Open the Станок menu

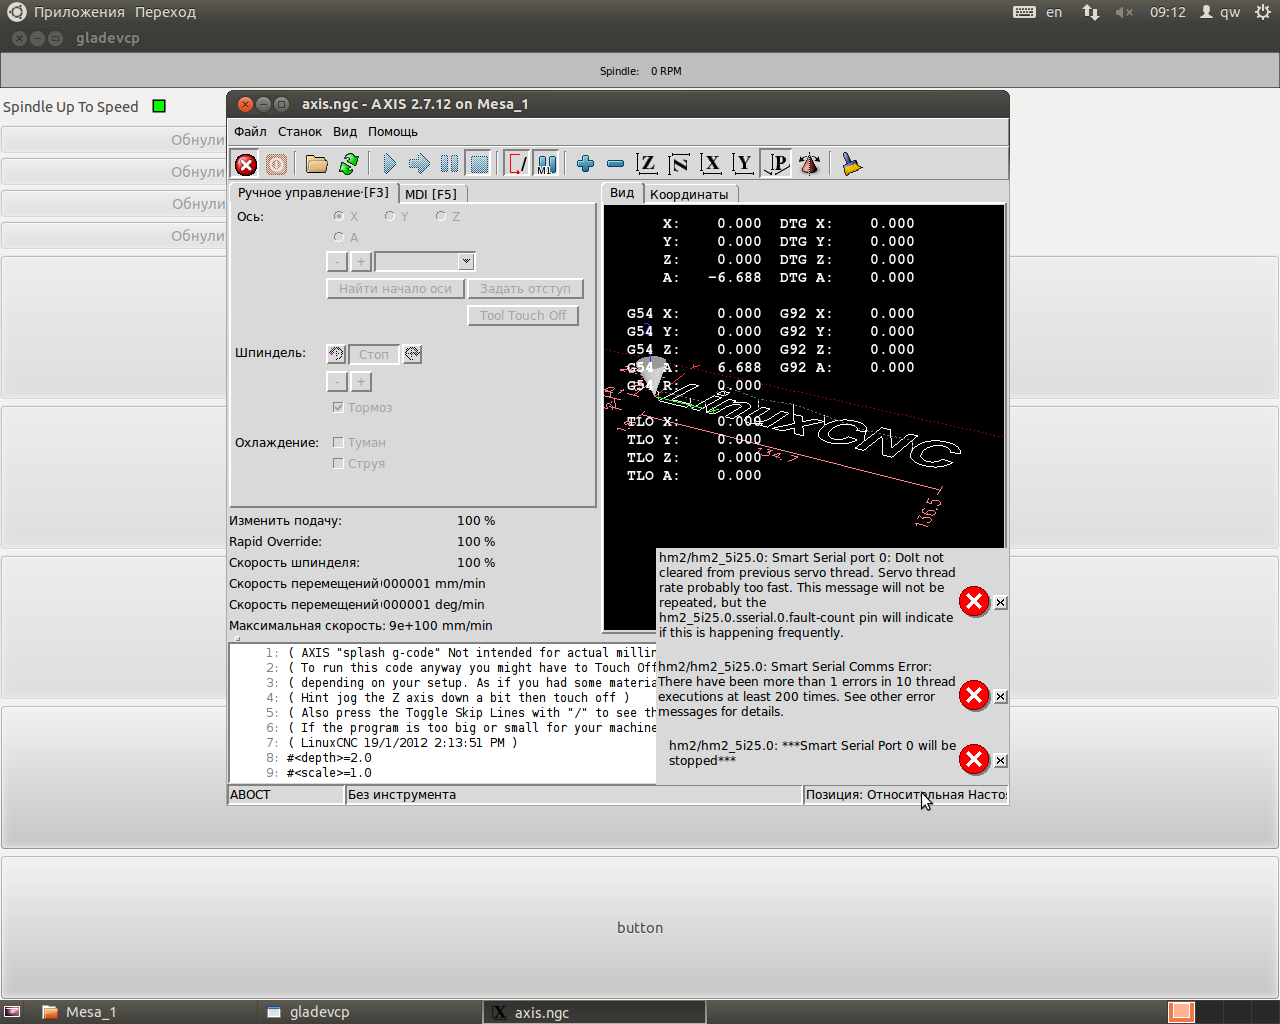tap(300, 132)
